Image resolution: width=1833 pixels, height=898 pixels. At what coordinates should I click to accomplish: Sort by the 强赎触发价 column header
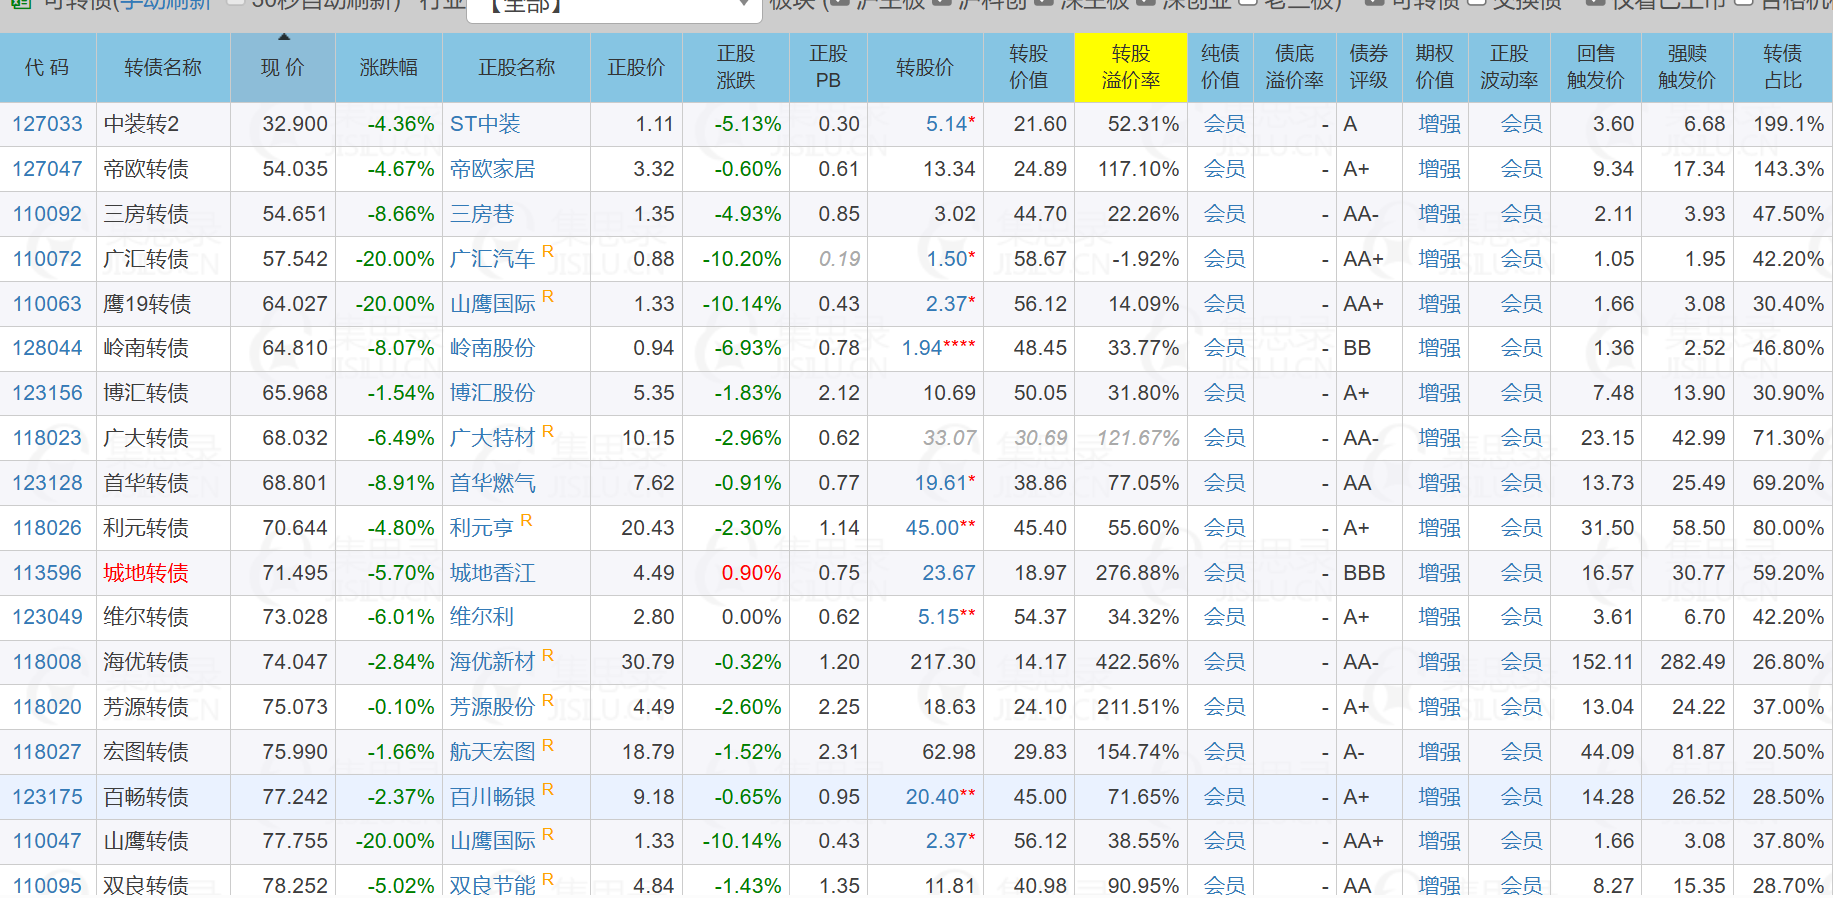1687,67
